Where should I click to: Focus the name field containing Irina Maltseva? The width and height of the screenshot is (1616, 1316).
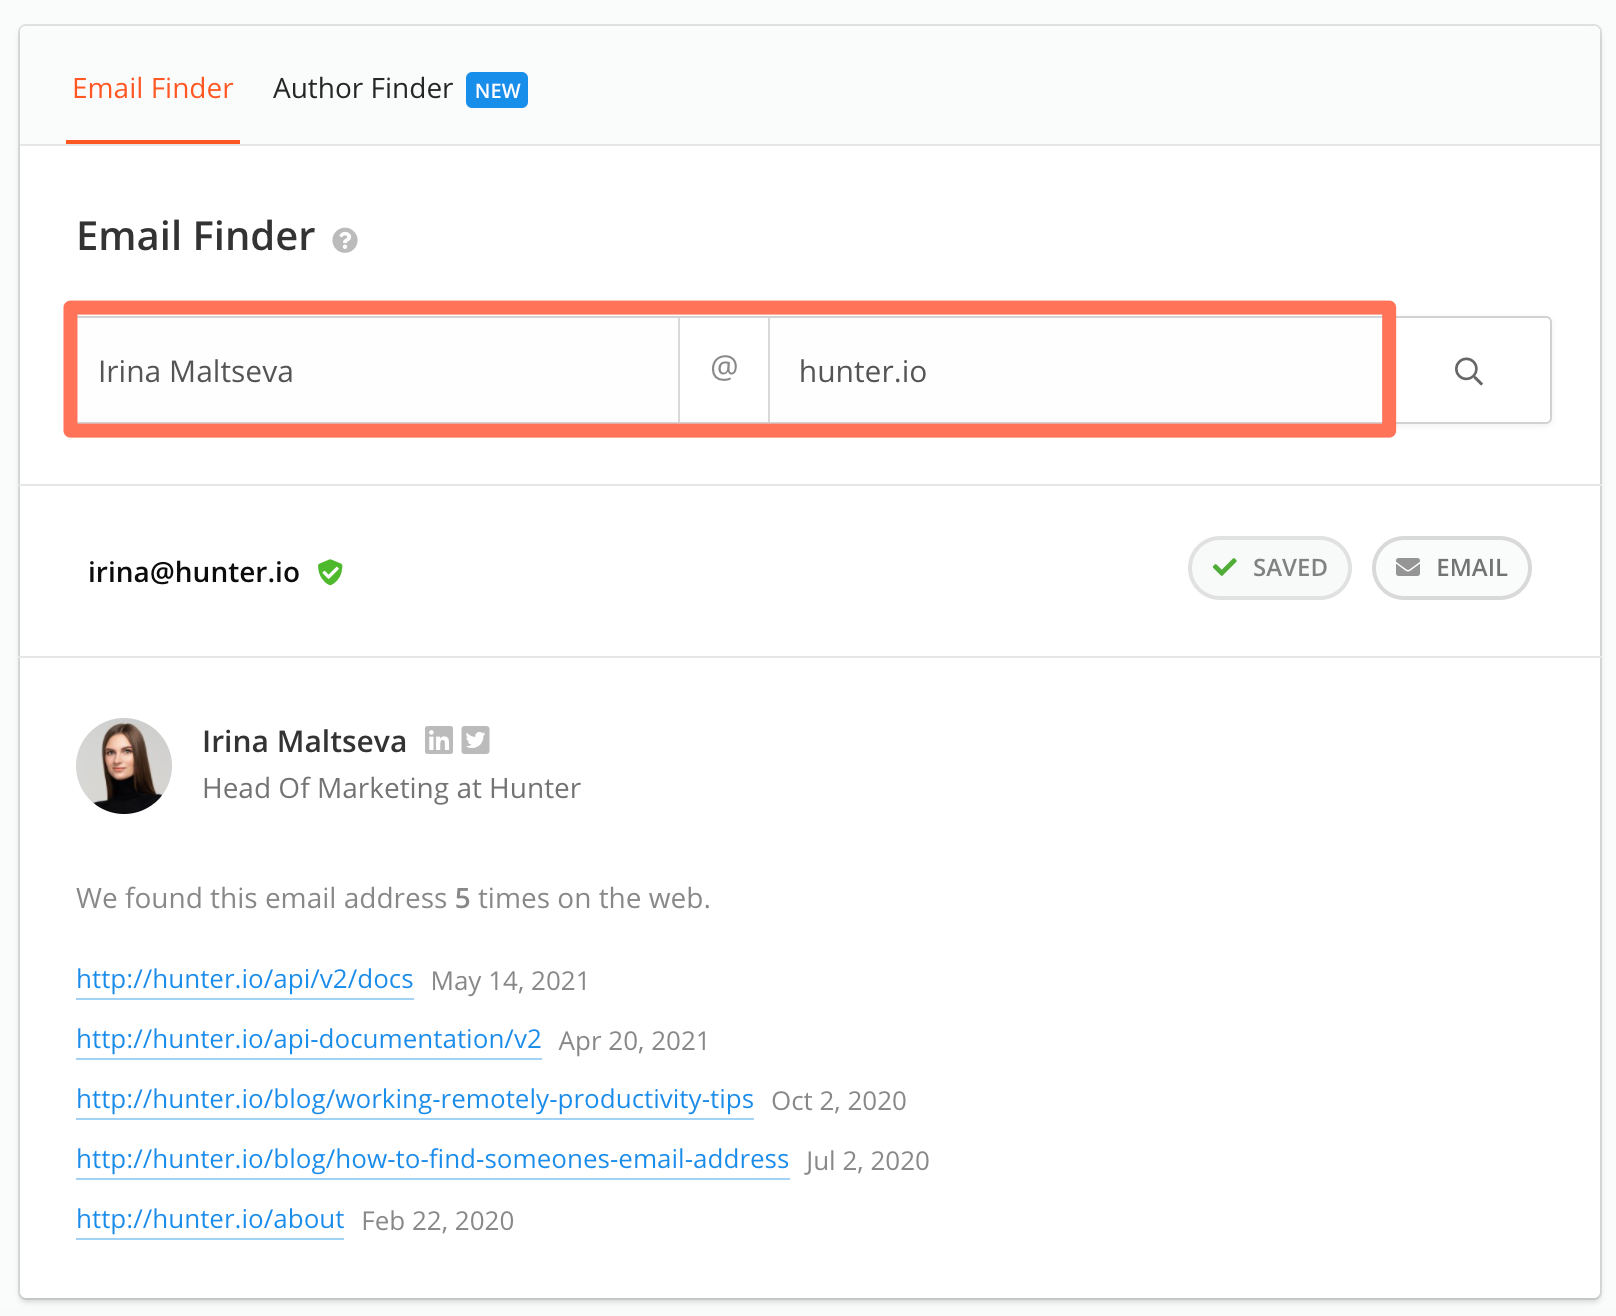[378, 371]
